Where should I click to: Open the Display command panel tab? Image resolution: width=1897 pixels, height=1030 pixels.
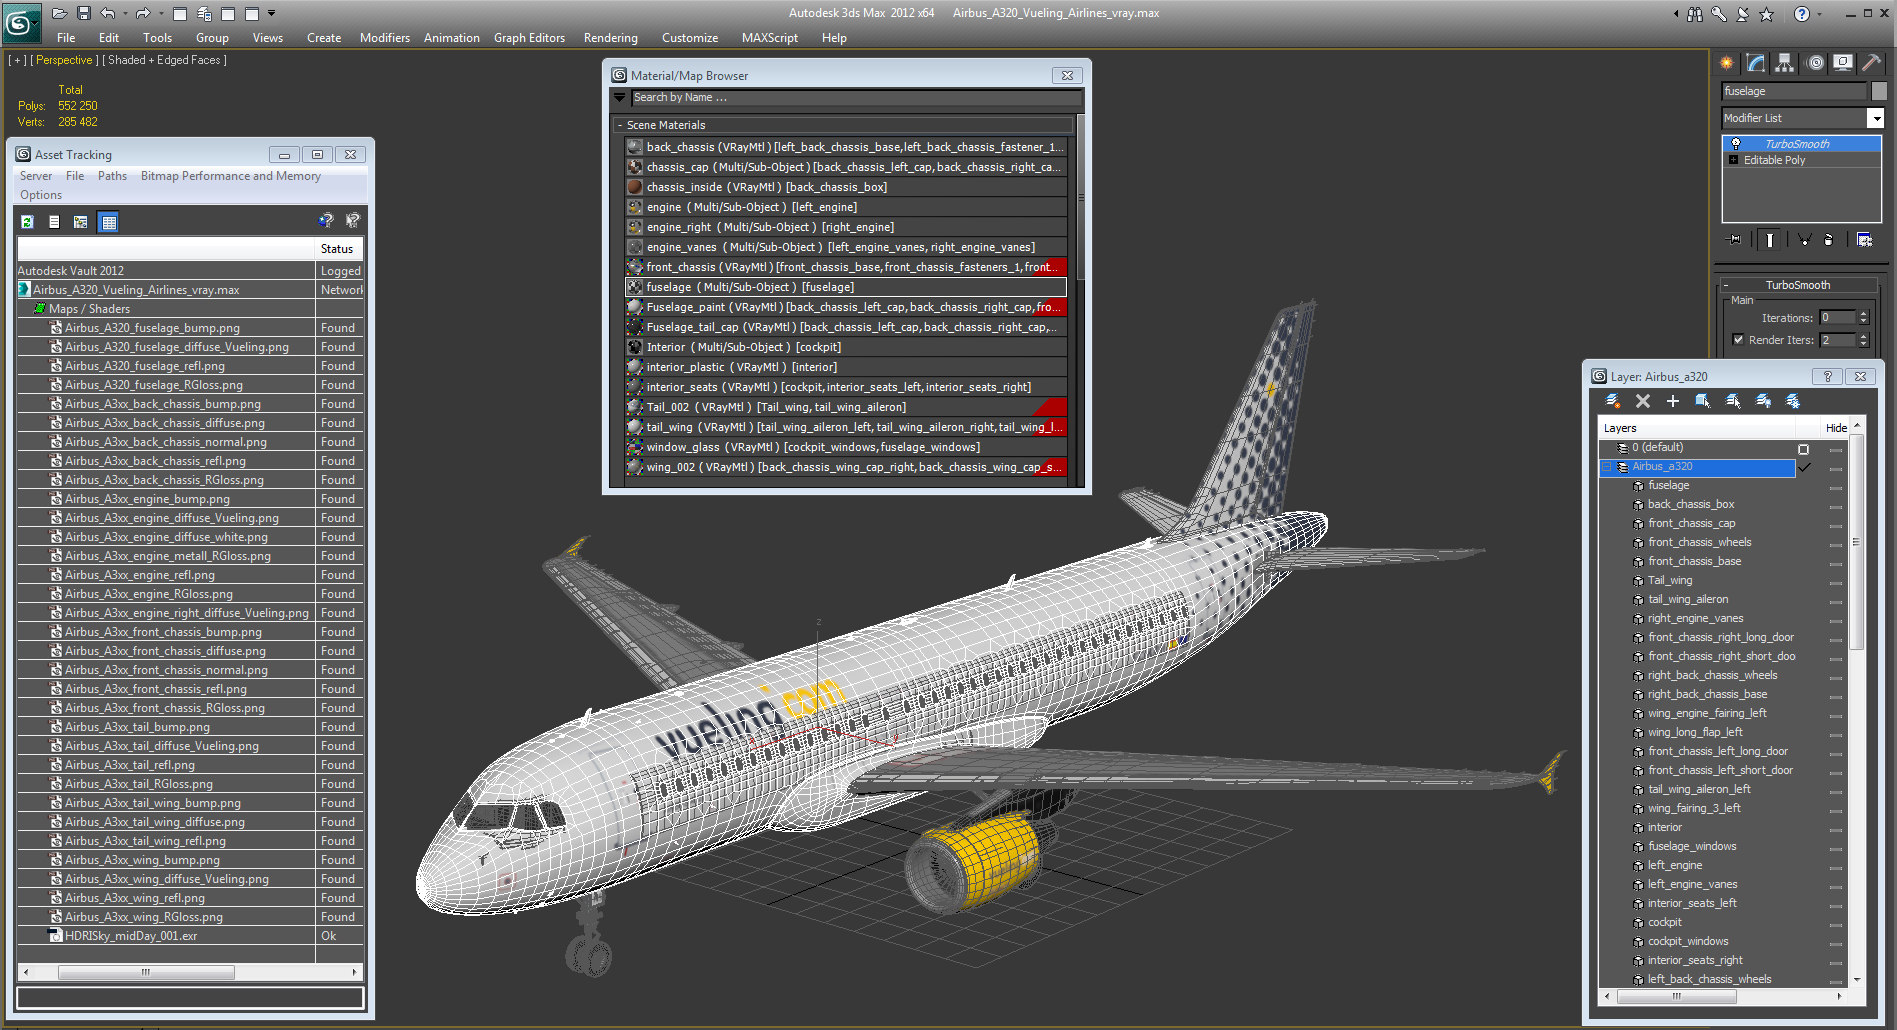(1843, 63)
